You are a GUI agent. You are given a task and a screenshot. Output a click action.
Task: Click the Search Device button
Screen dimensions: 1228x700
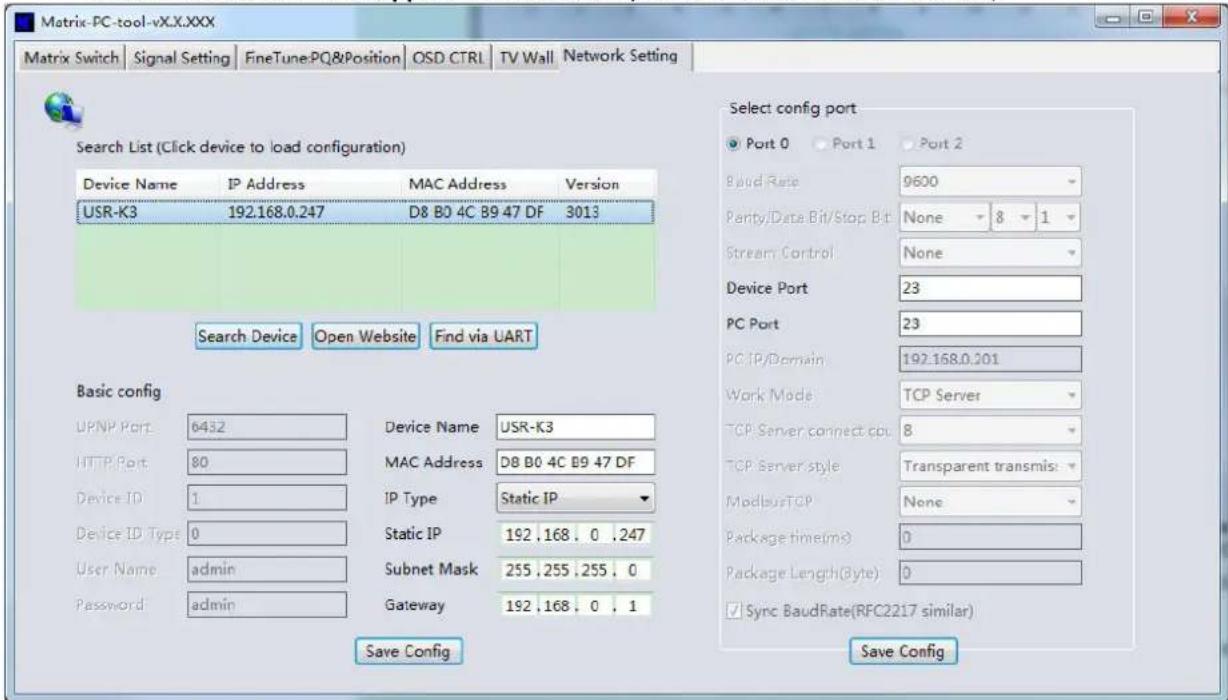coord(249,337)
